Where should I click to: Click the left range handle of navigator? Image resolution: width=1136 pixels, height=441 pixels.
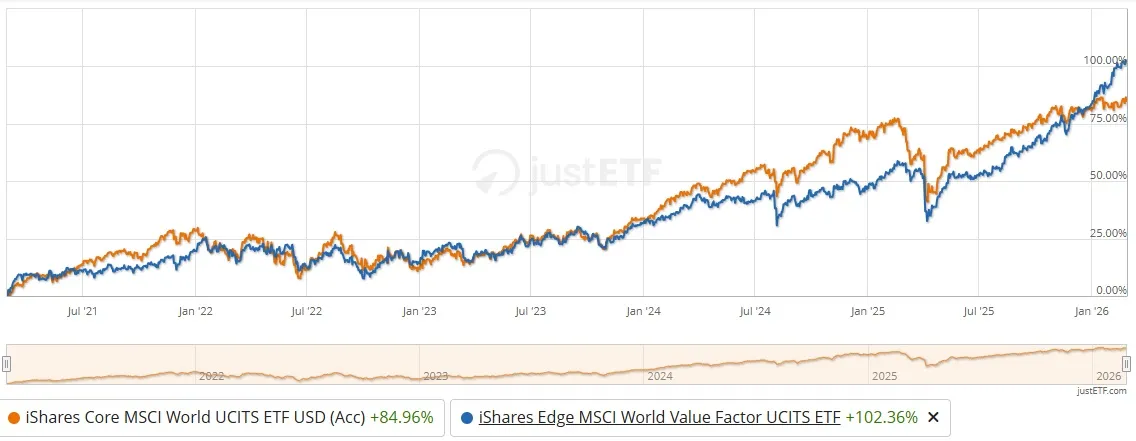pyautogui.click(x=7, y=364)
